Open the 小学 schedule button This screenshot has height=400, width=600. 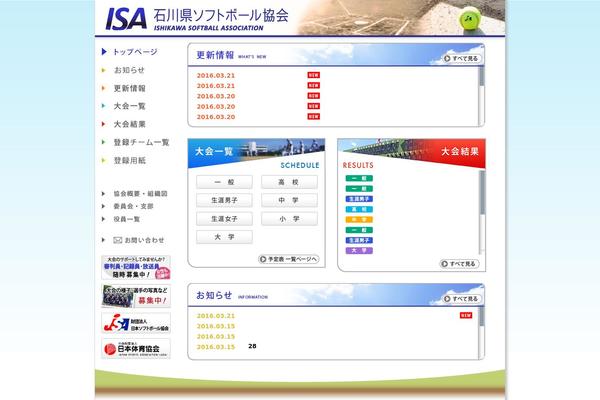coord(289,219)
